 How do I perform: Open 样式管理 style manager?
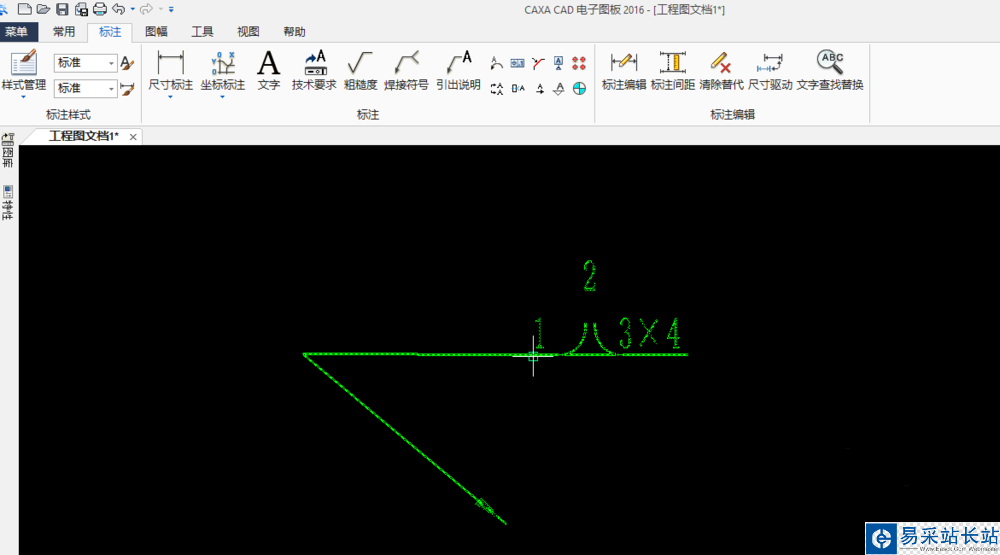coord(24,70)
